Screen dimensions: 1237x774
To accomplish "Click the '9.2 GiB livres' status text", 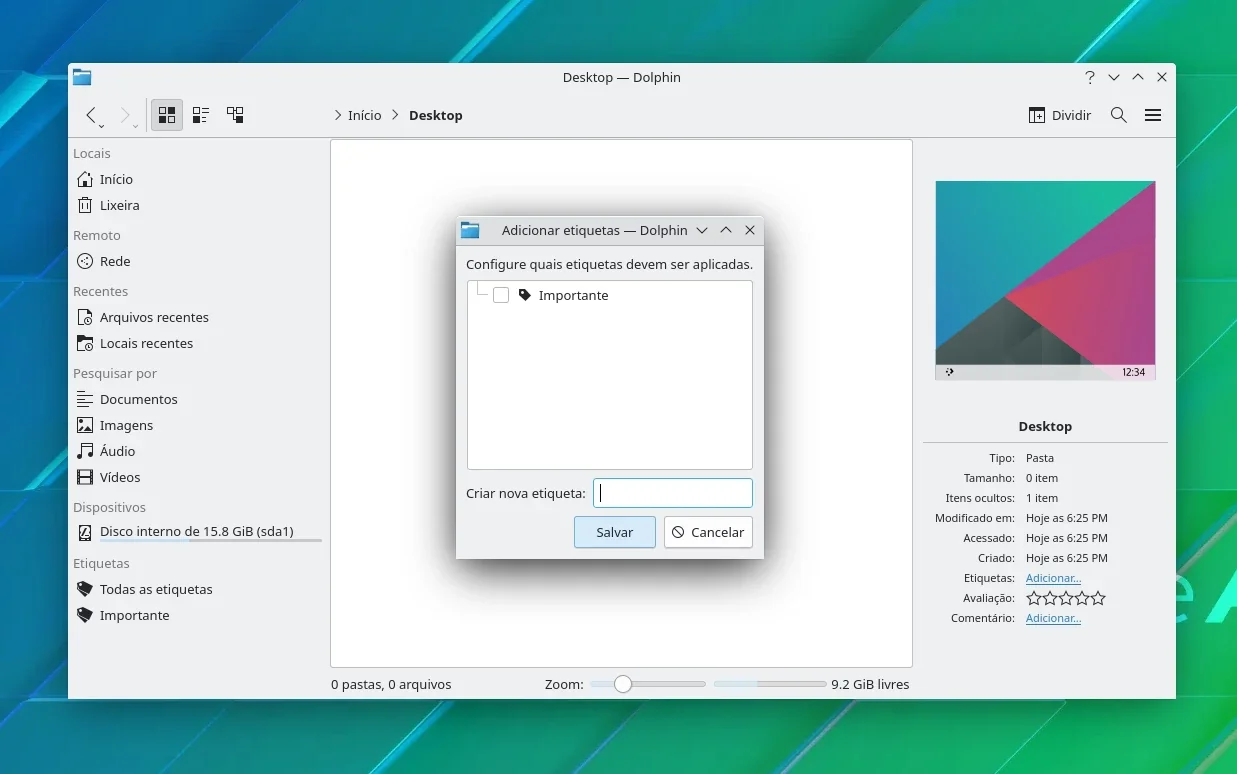I will click(x=870, y=684).
